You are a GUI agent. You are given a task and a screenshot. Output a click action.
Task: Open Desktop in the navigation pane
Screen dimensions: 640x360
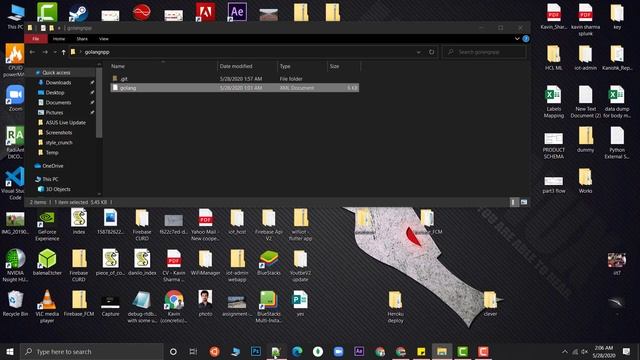pos(55,93)
